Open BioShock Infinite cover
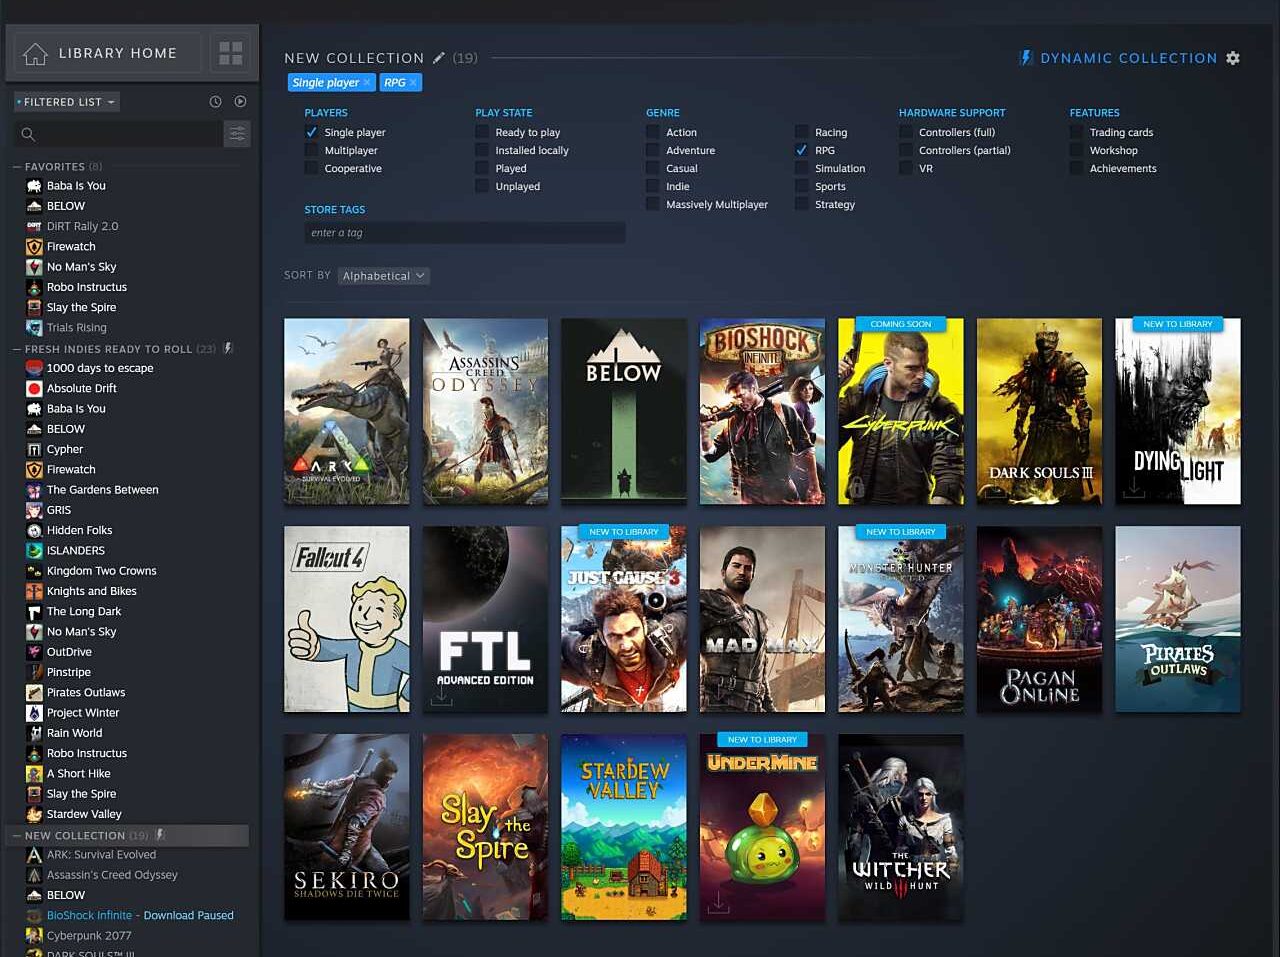Image resolution: width=1280 pixels, height=957 pixels. 762,411
